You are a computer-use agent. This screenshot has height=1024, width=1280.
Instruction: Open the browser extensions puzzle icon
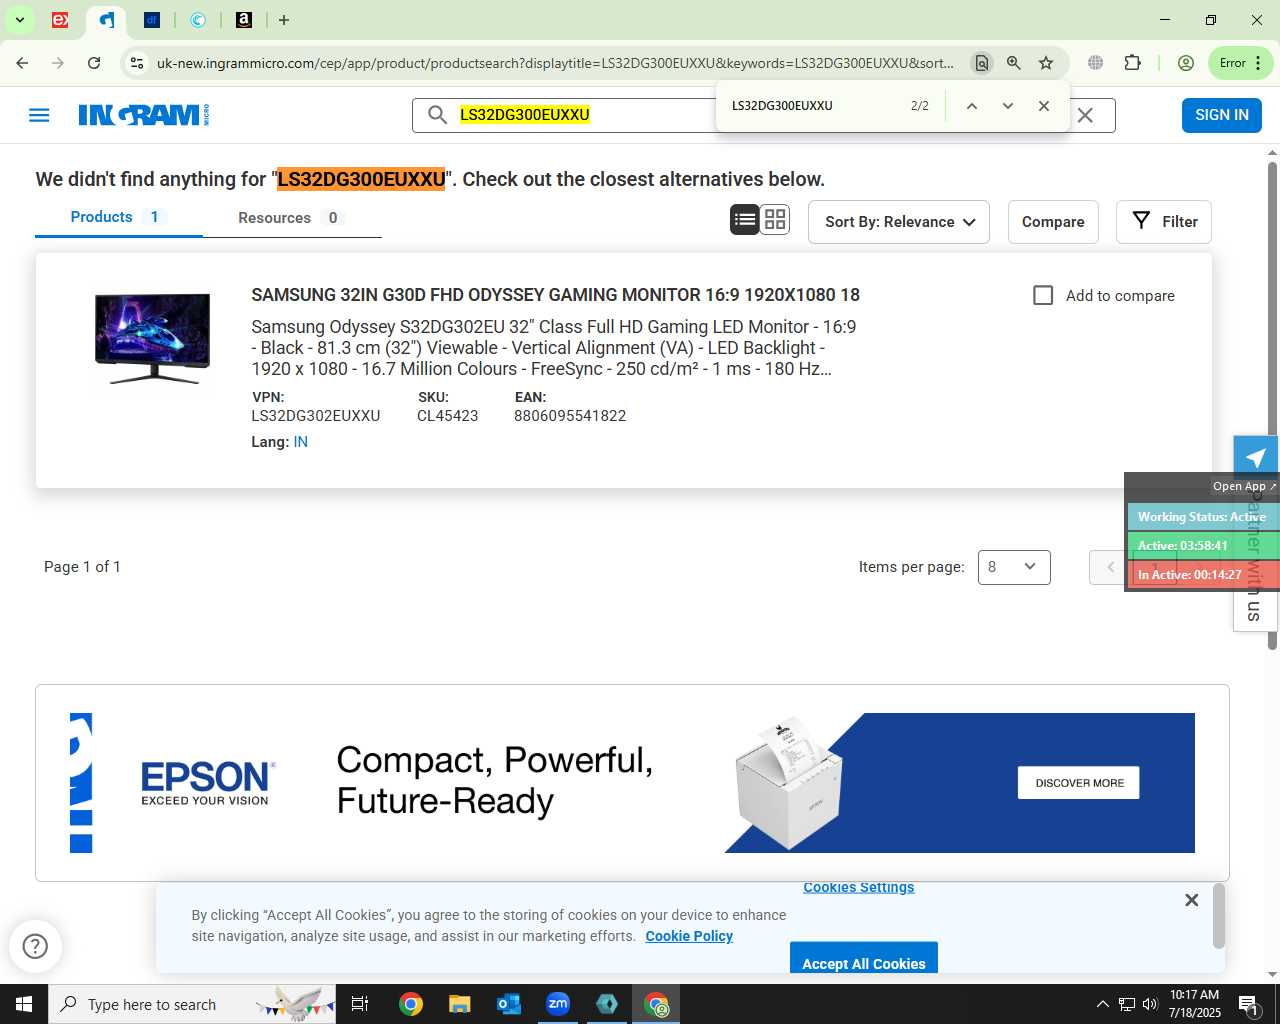[x=1132, y=63]
